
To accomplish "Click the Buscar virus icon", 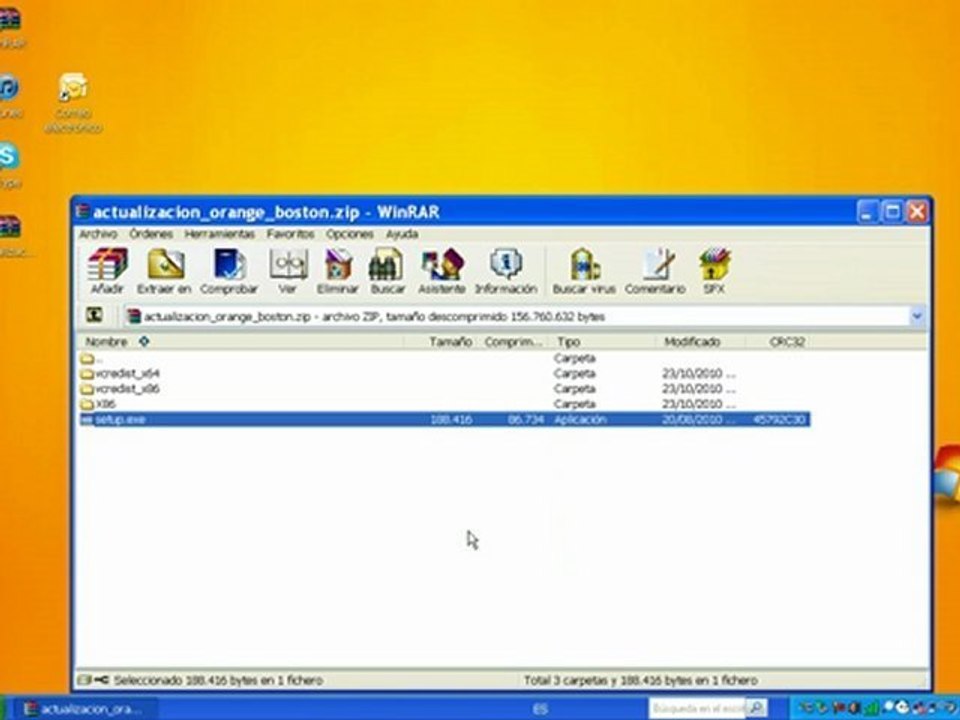I will (584, 271).
